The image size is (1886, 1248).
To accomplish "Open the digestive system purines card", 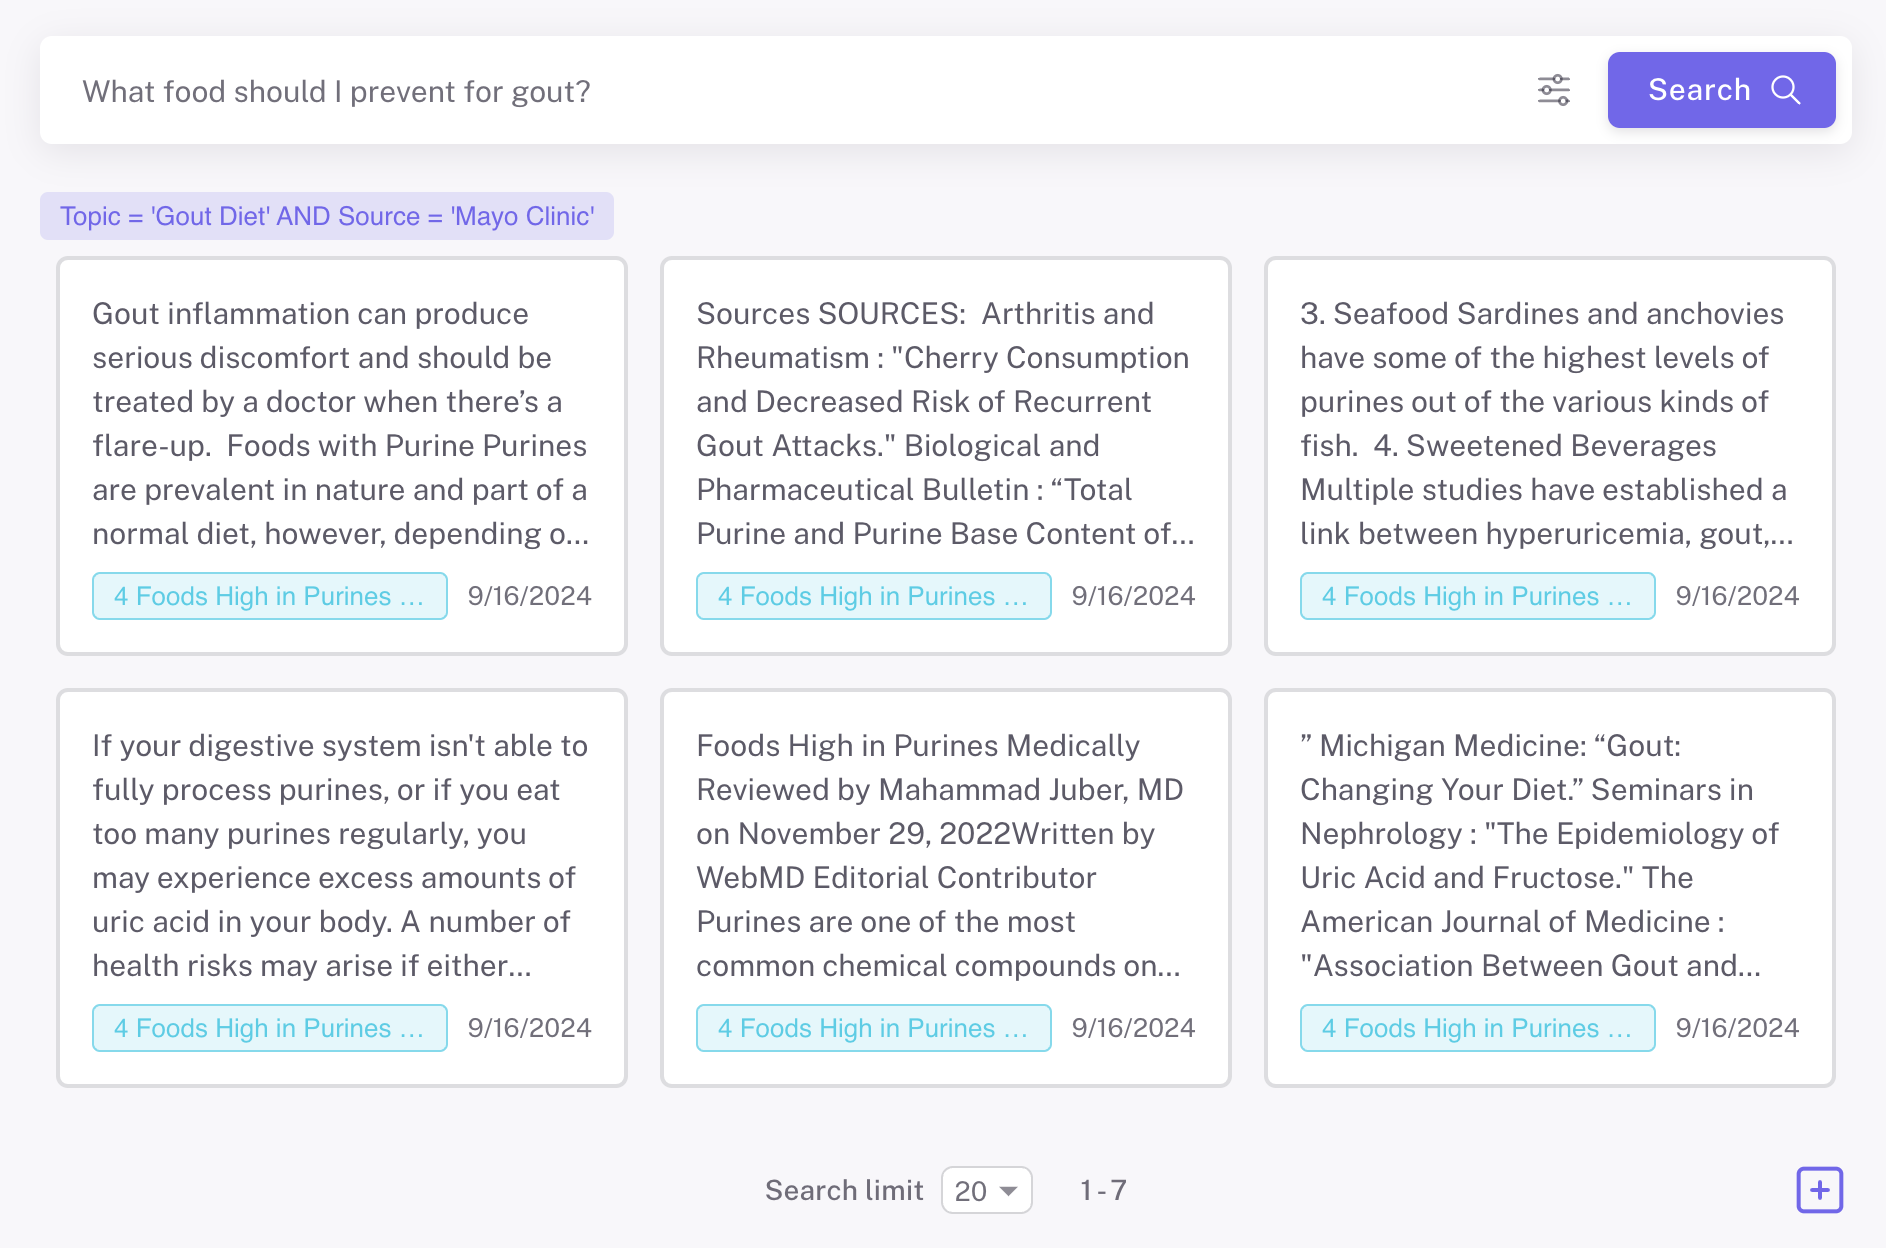I will click(341, 856).
